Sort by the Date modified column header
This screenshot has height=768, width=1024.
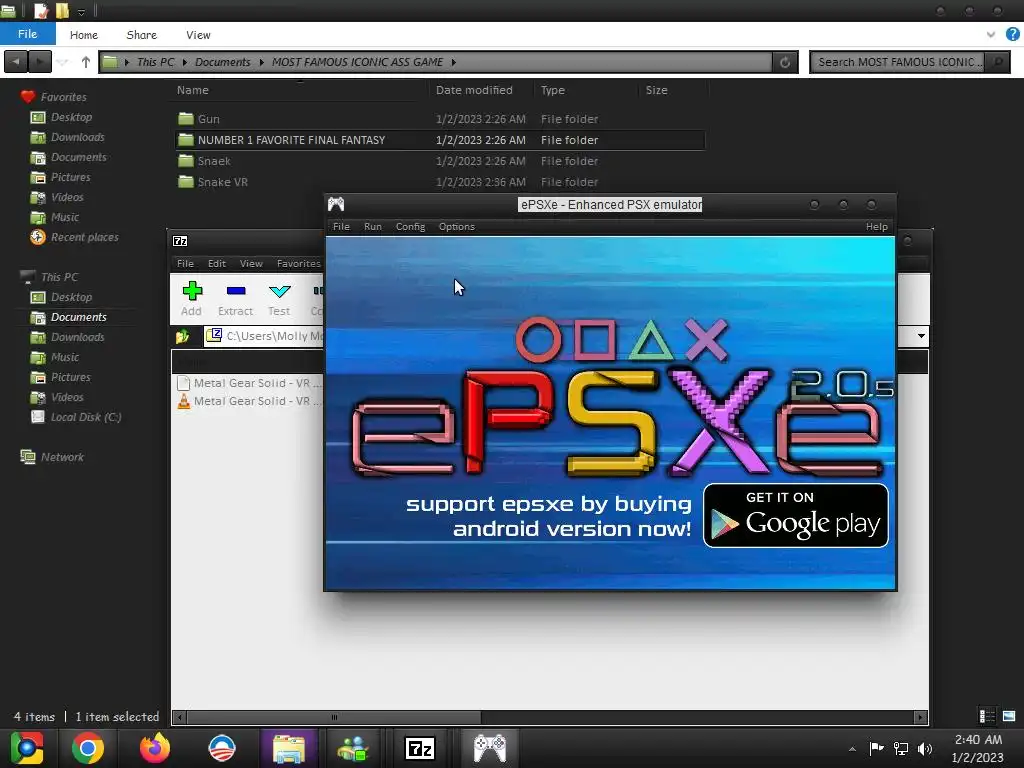pos(474,90)
